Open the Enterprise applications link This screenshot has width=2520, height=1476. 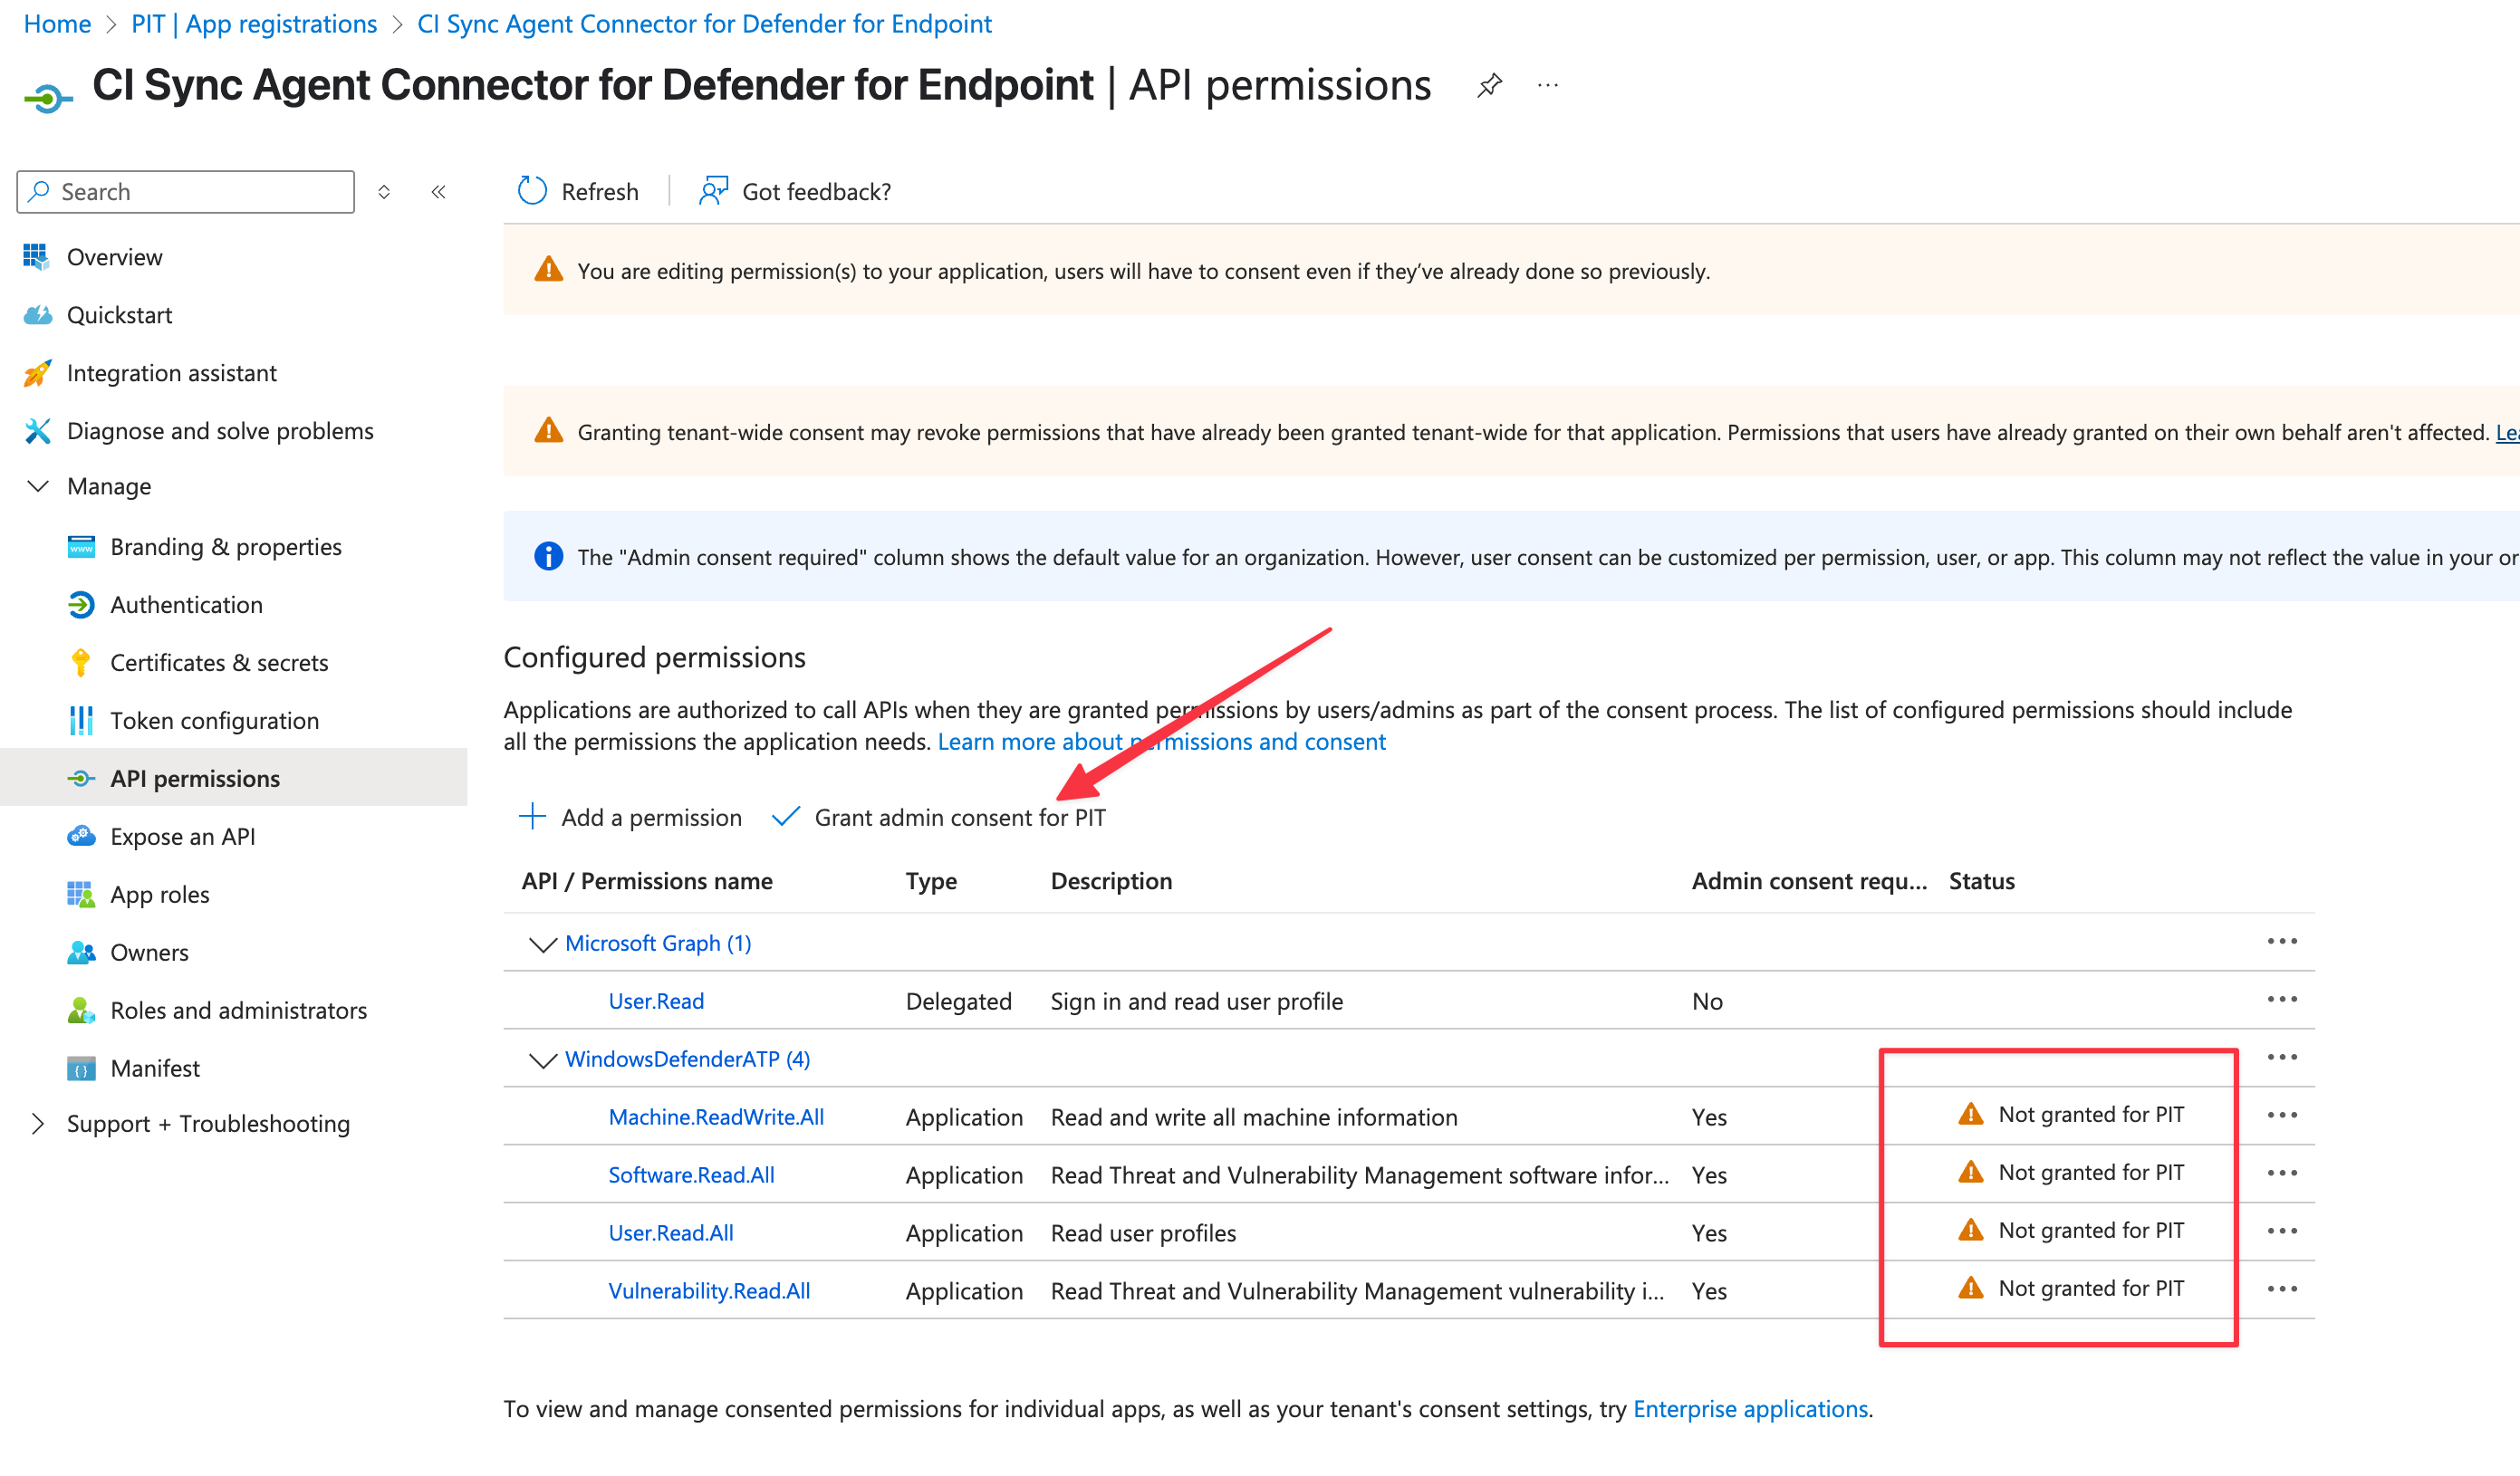(1750, 1409)
